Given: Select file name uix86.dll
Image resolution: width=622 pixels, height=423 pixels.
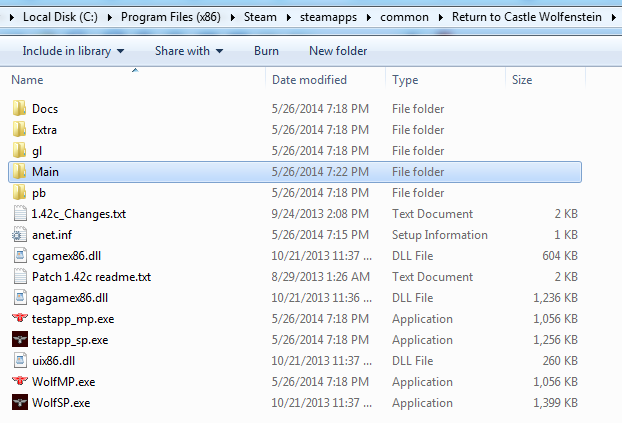Looking at the screenshot, I should 54,361.
